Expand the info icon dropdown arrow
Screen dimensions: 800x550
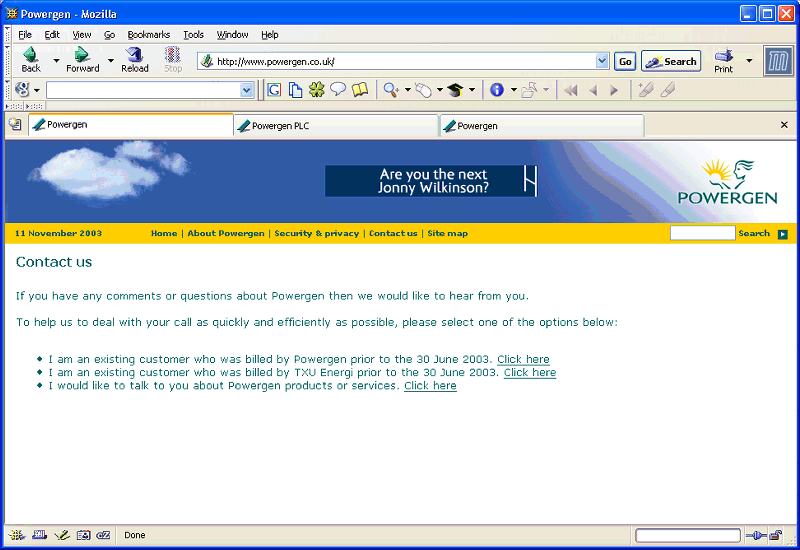(x=514, y=90)
